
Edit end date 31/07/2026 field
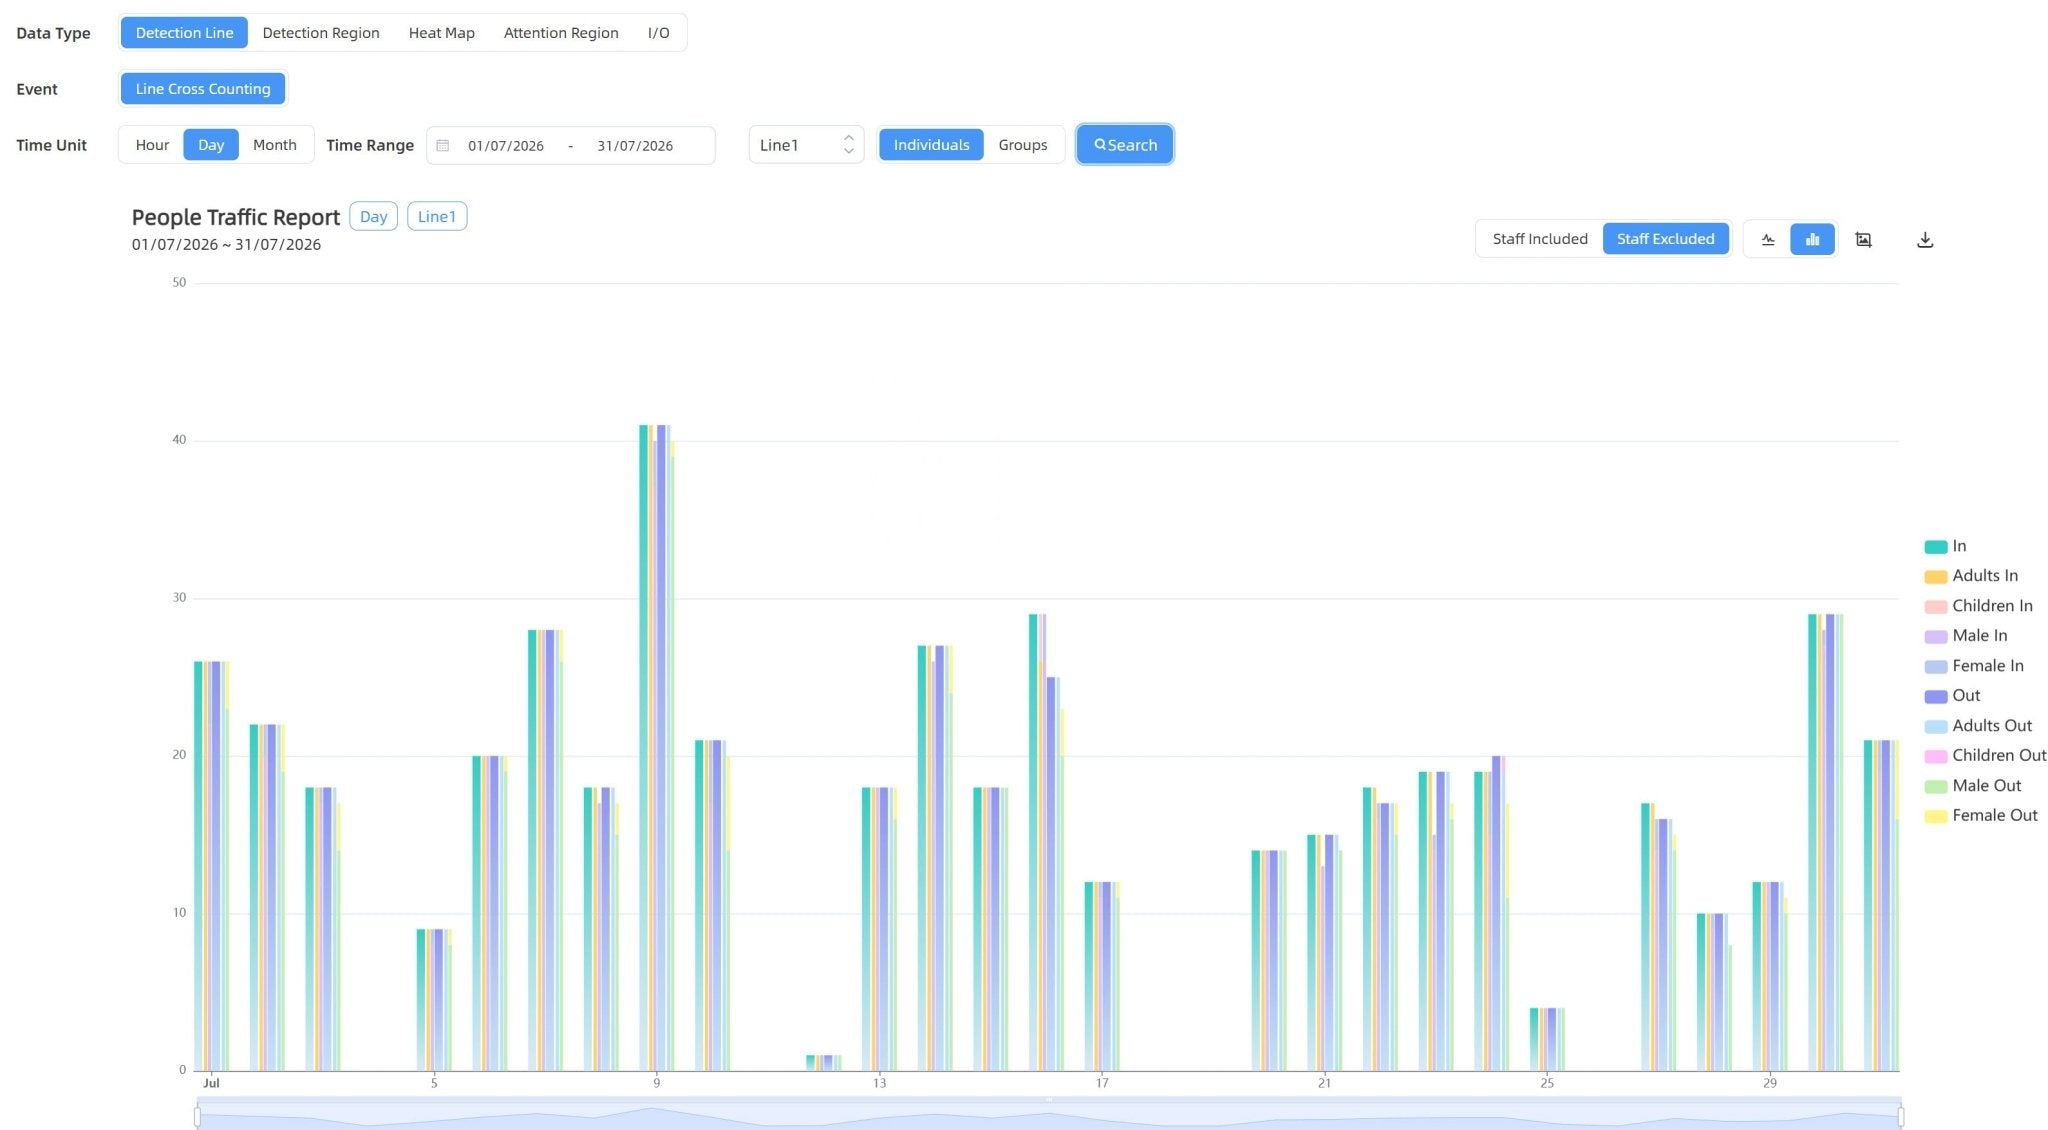pyautogui.click(x=635, y=146)
